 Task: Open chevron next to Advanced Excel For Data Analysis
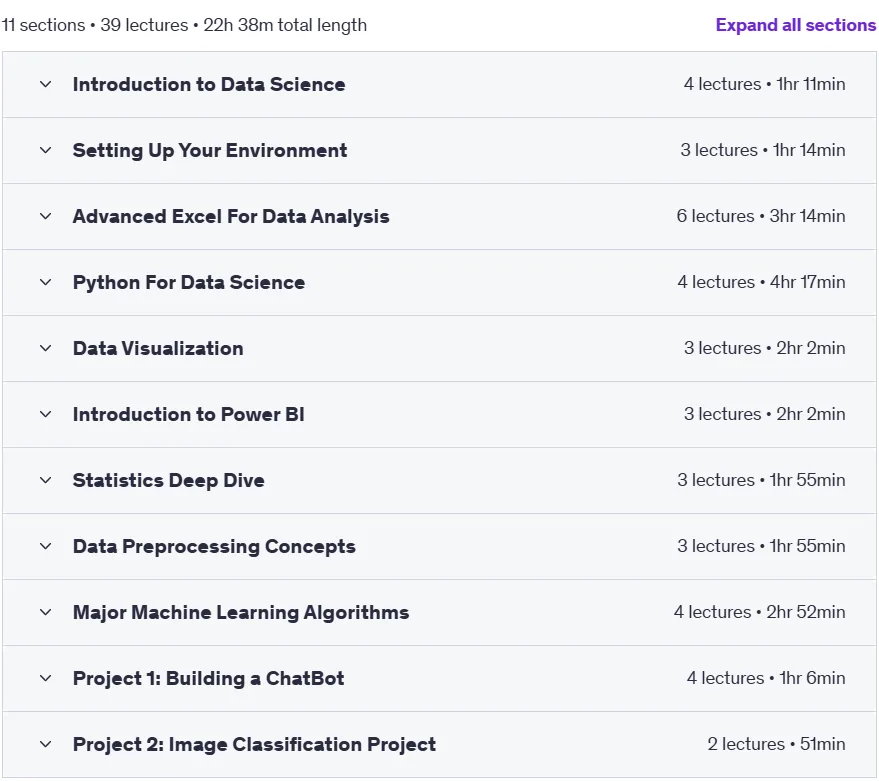(x=46, y=216)
